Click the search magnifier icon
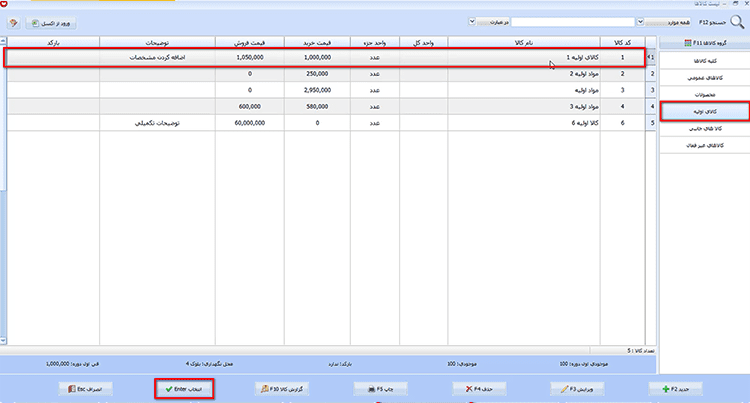This screenshot has width=750, height=403. click(737, 22)
